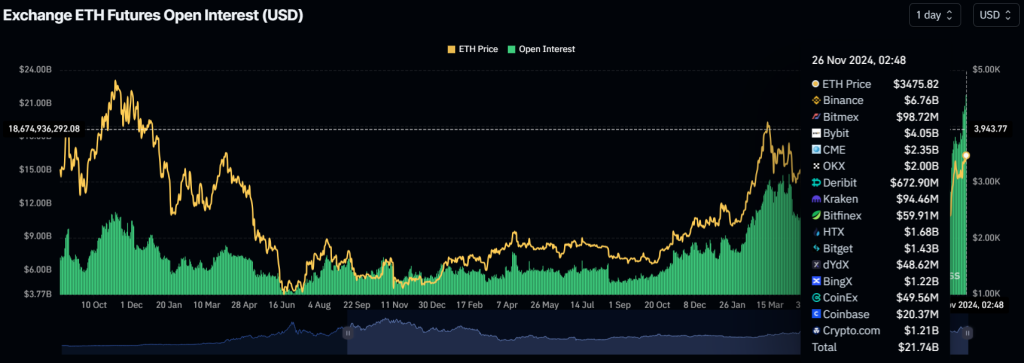Viewport: 1024px width, 363px height.
Task: Click the 10 Oct x-axis date label
Action: 94,304
